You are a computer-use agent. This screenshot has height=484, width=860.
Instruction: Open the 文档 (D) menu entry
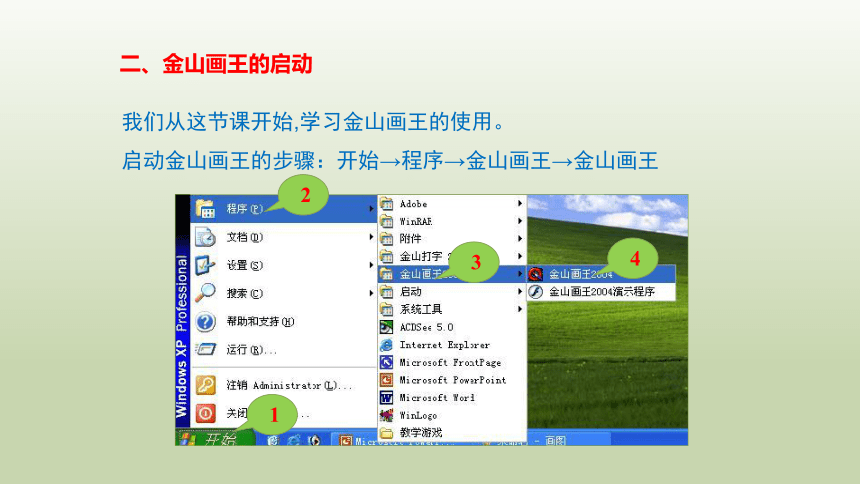click(284, 237)
